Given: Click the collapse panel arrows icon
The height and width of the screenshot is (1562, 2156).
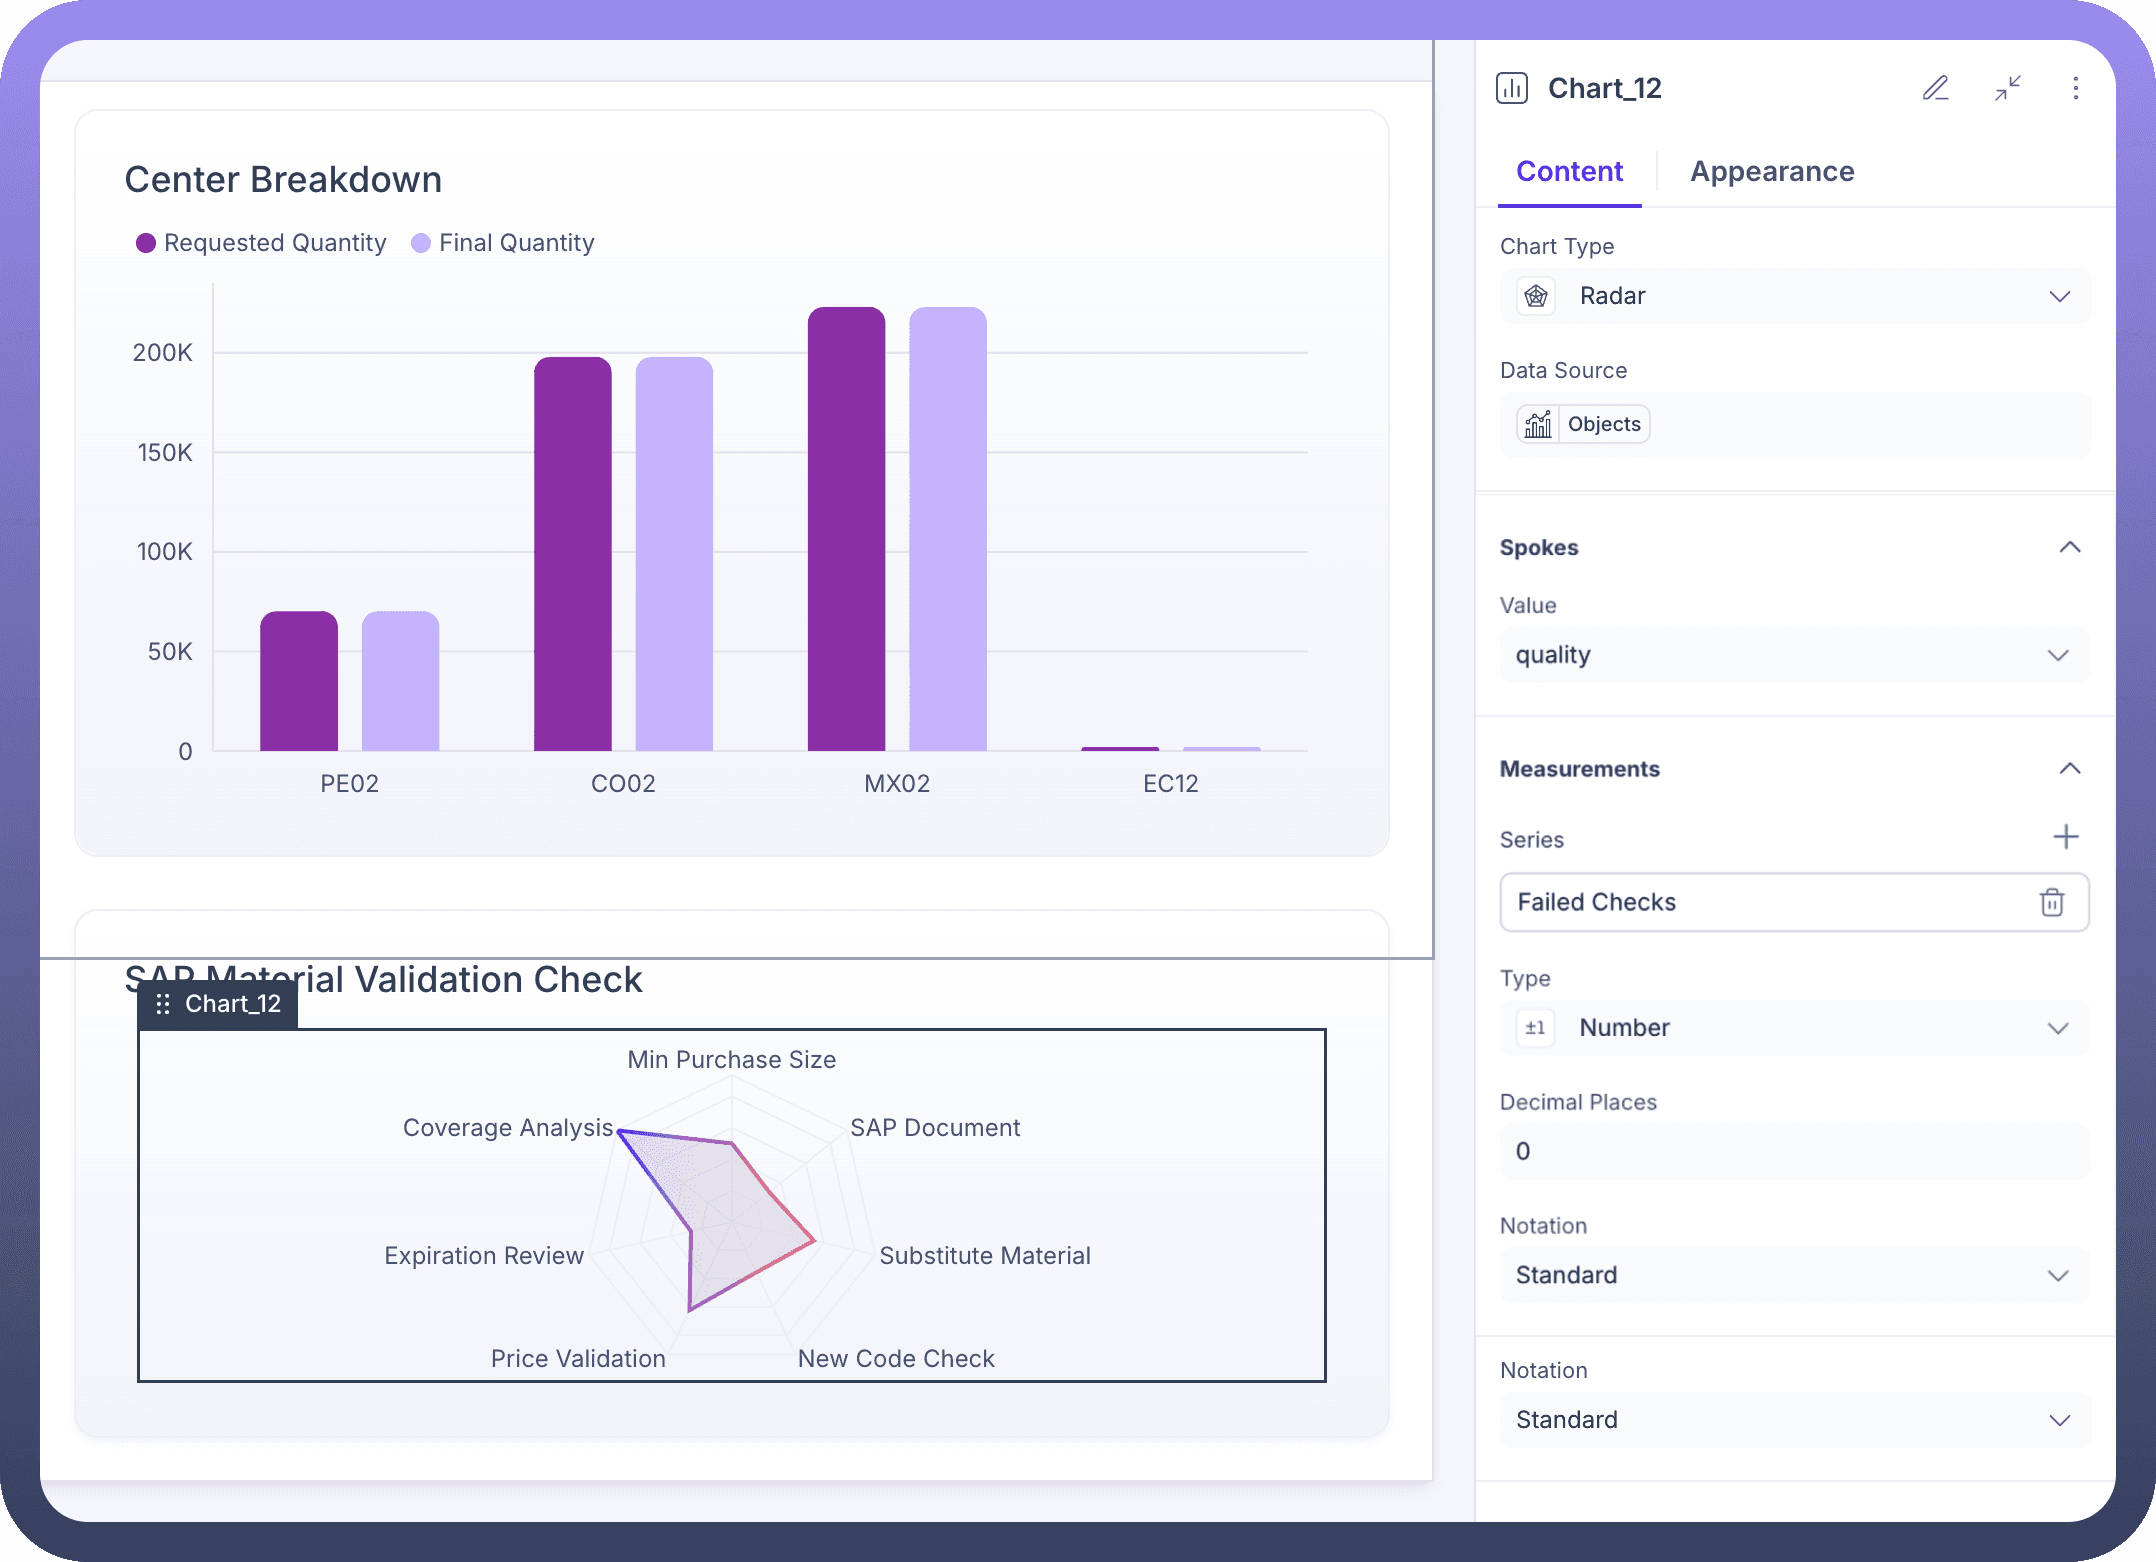Looking at the screenshot, I should [2007, 88].
